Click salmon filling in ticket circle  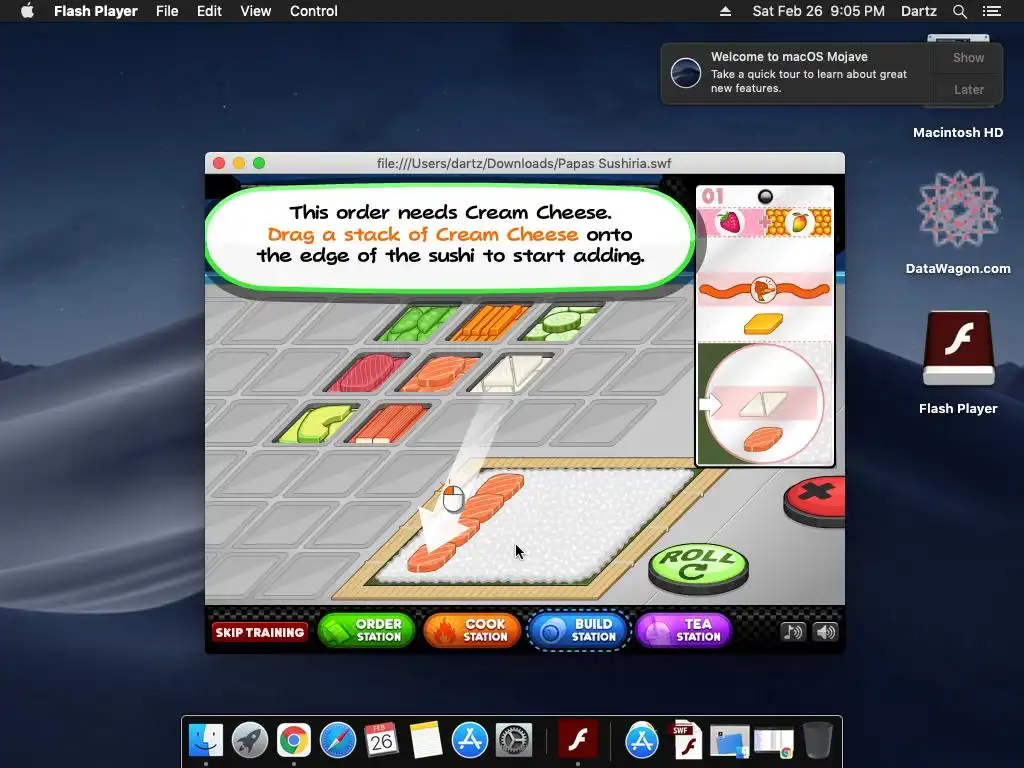click(x=763, y=439)
